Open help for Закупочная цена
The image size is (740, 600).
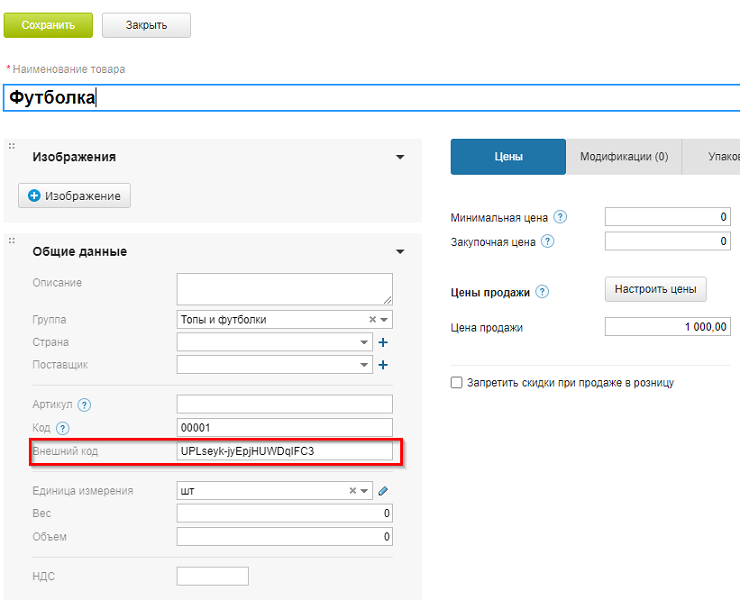coord(547,241)
